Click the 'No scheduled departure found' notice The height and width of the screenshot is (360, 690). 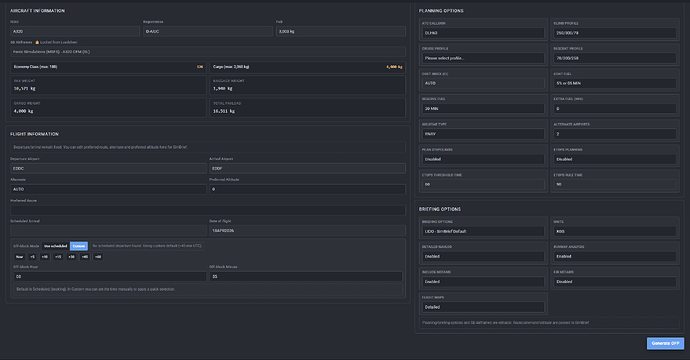click(x=147, y=246)
